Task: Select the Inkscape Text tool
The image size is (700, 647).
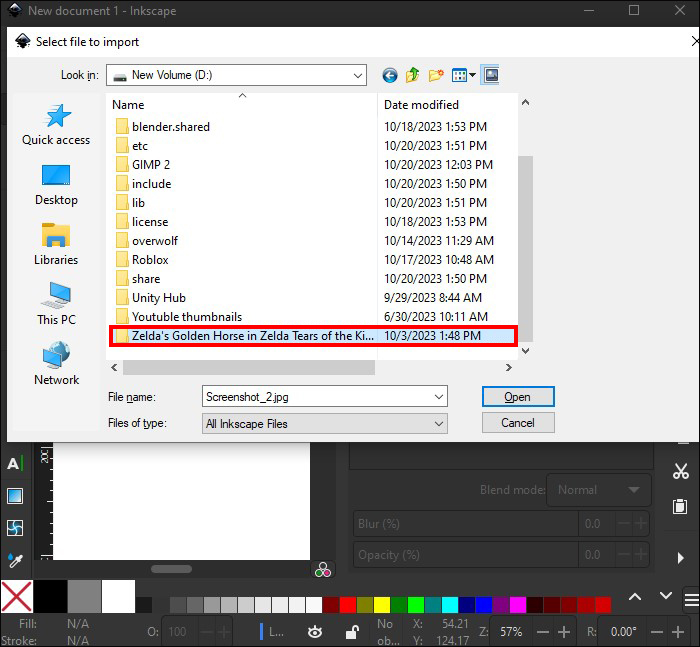Action: (x=15, y=463)
